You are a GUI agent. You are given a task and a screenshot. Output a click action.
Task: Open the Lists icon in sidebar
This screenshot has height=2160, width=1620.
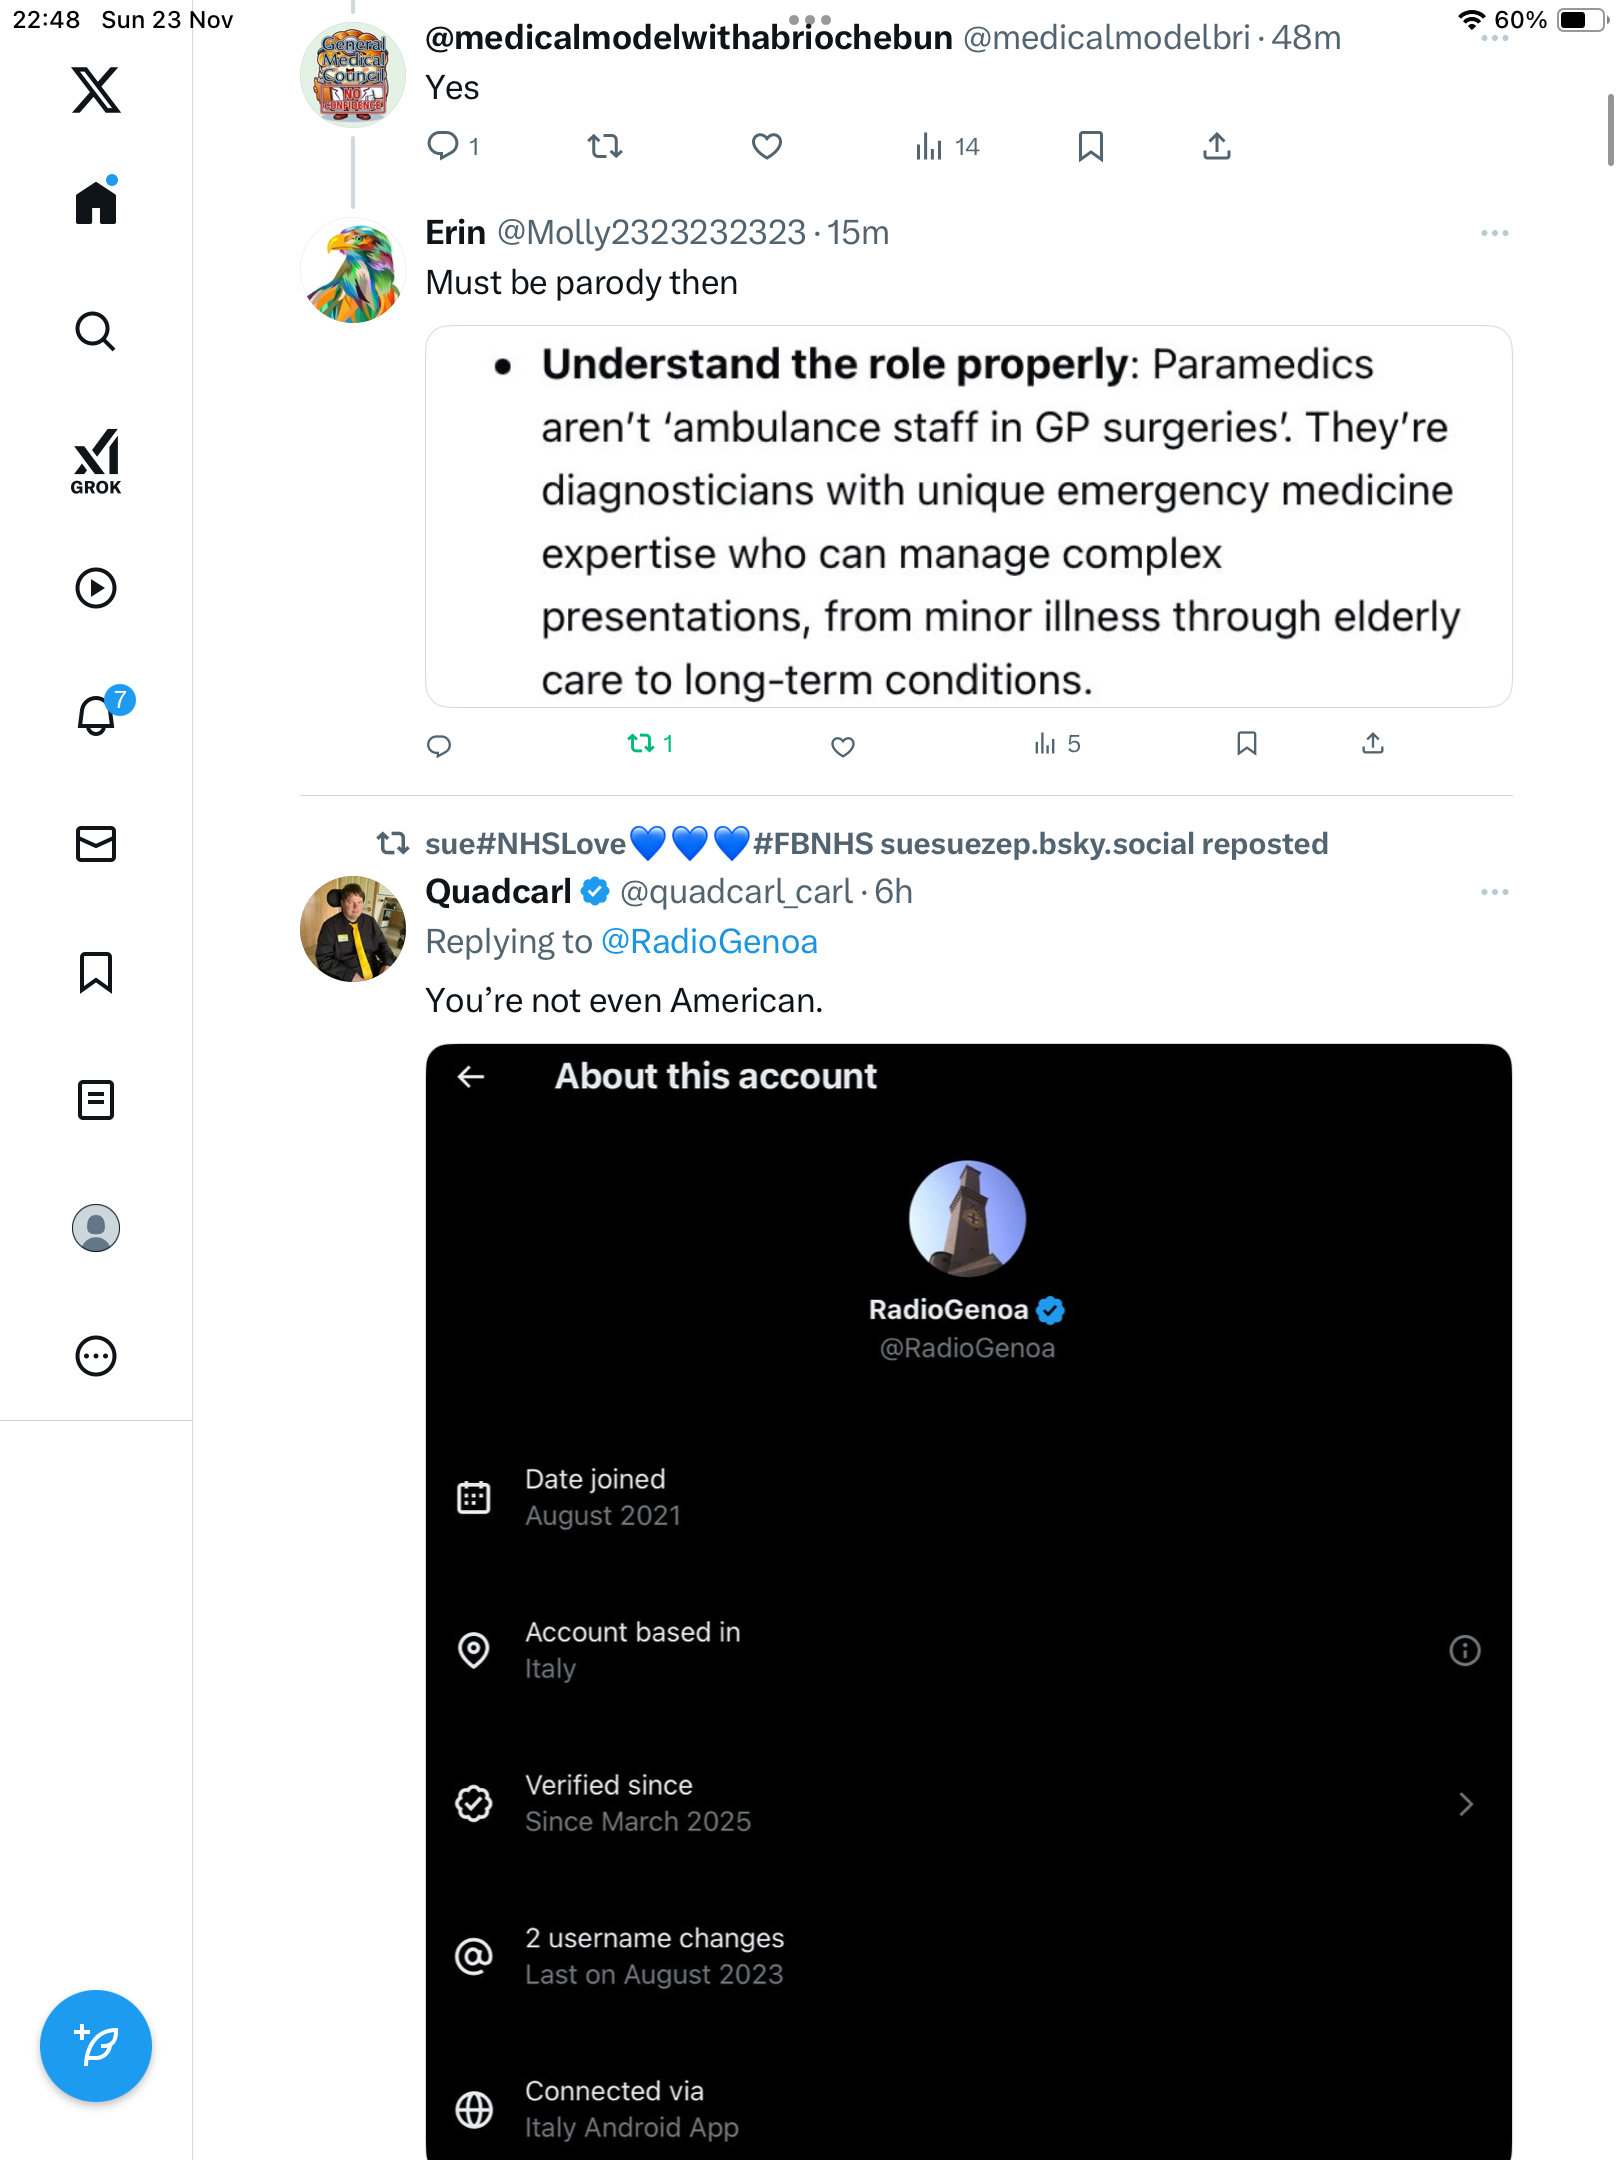pyautogui.click(x=96, y=1100)
